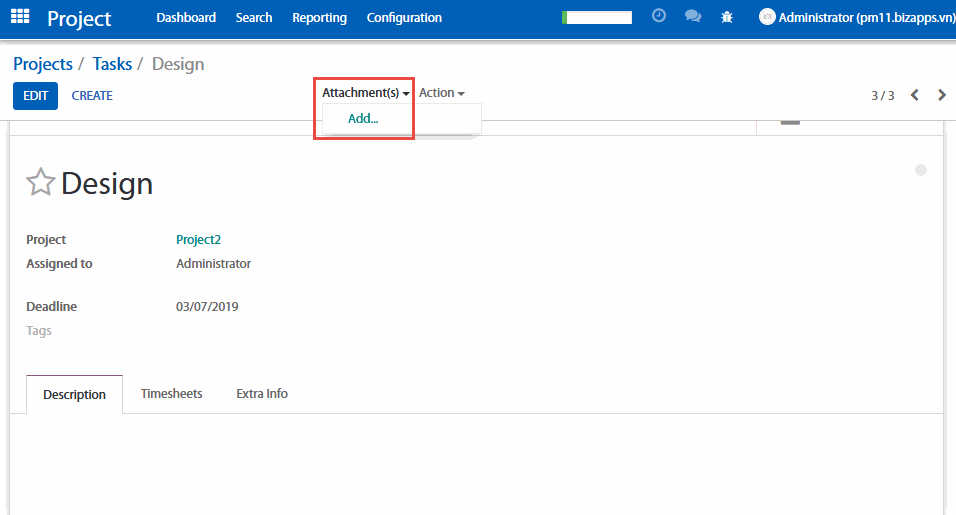Toggle the star priority on Design task
Viewport: 956px width, 515px height.
pos(40,183)
